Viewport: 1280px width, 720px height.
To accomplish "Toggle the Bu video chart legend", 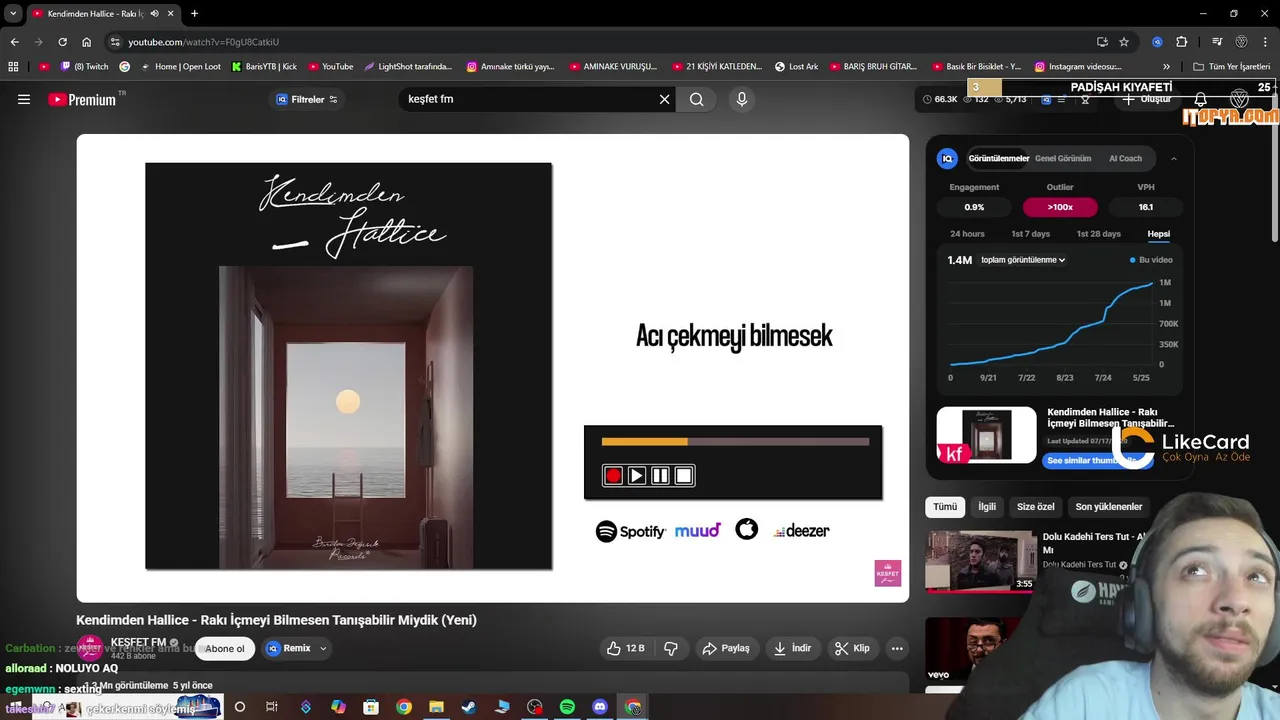I will (1151, 260).
